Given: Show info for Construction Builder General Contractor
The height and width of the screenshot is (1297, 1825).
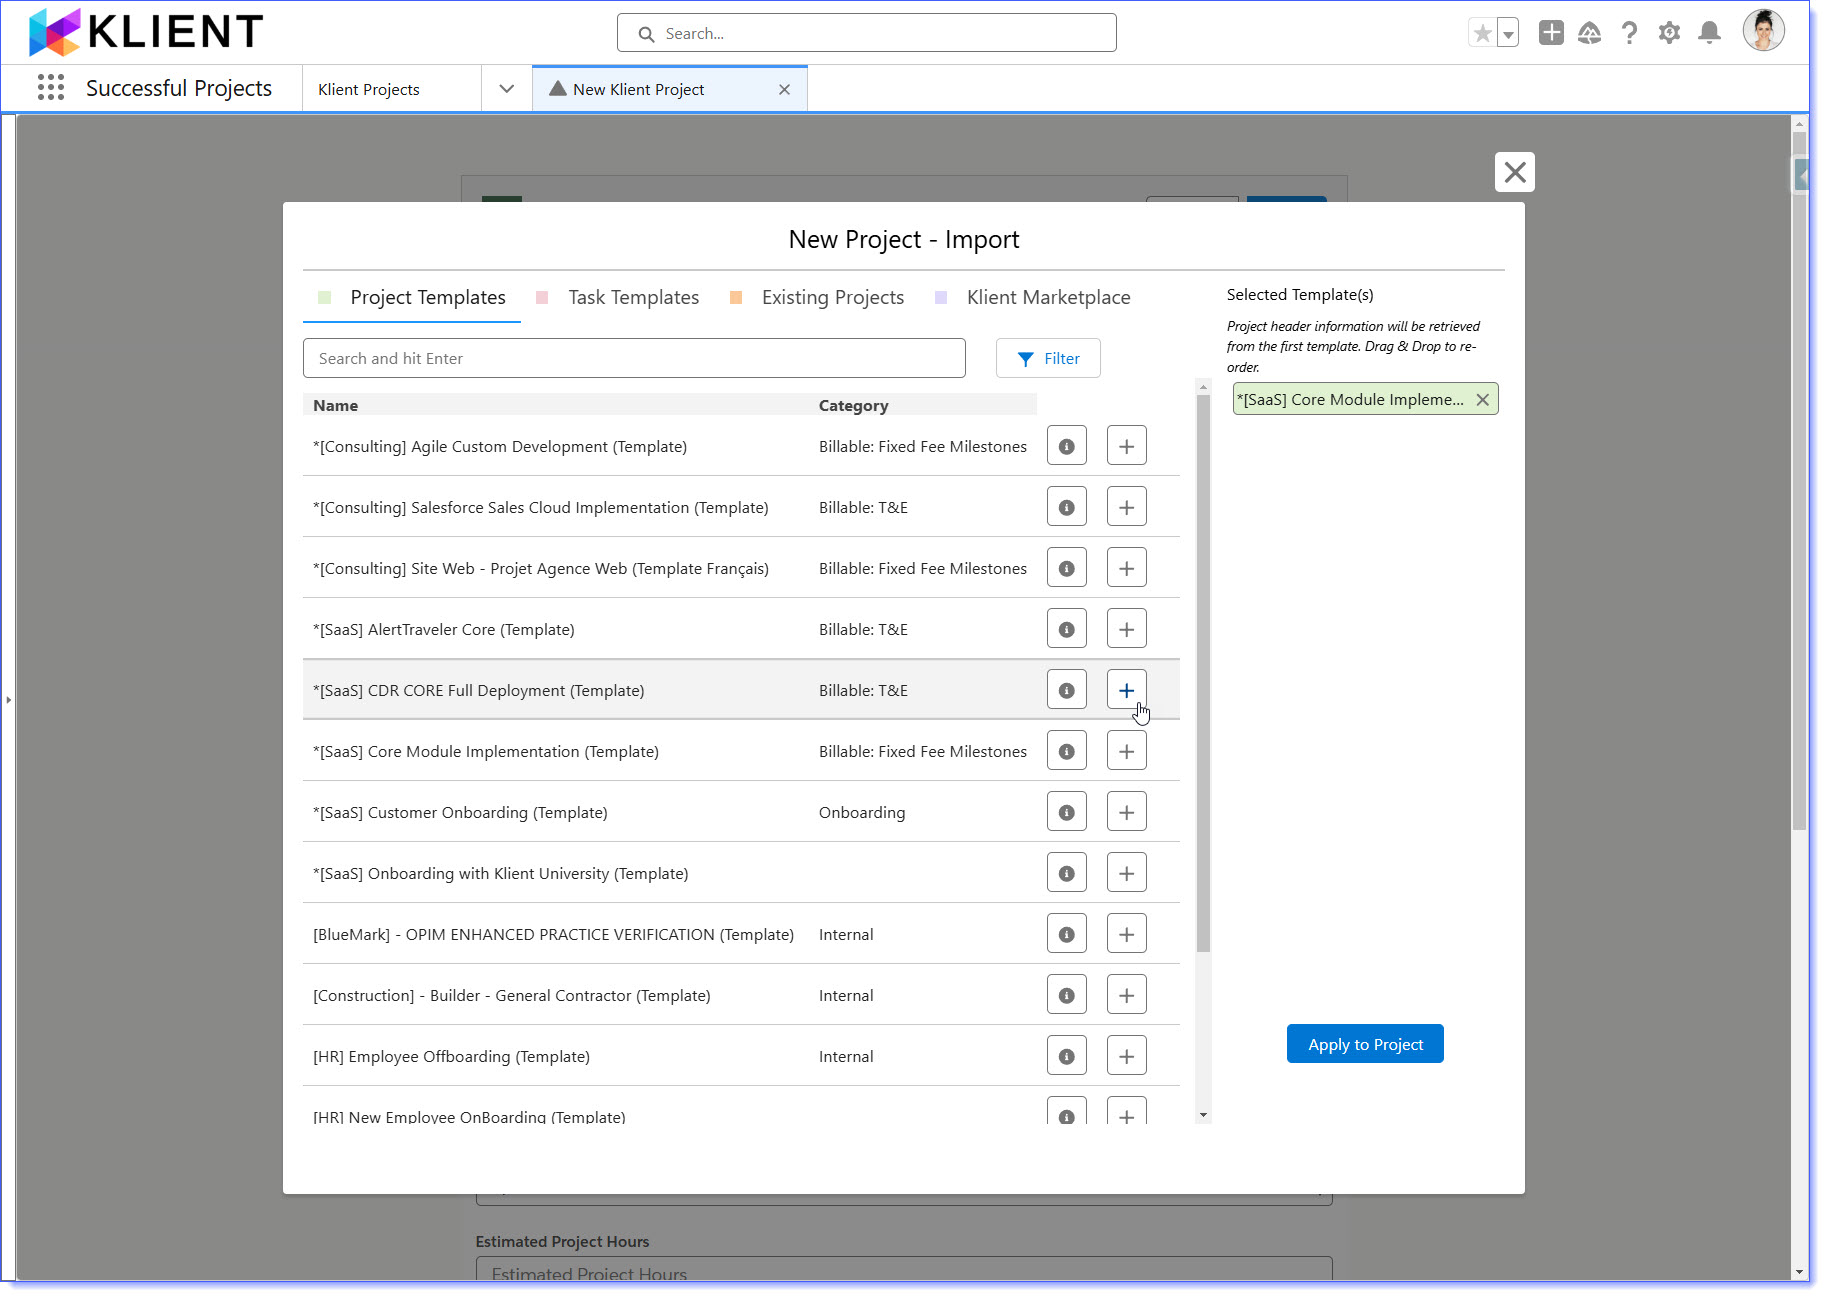Looking at the screenshot, I should (1066, 995).
